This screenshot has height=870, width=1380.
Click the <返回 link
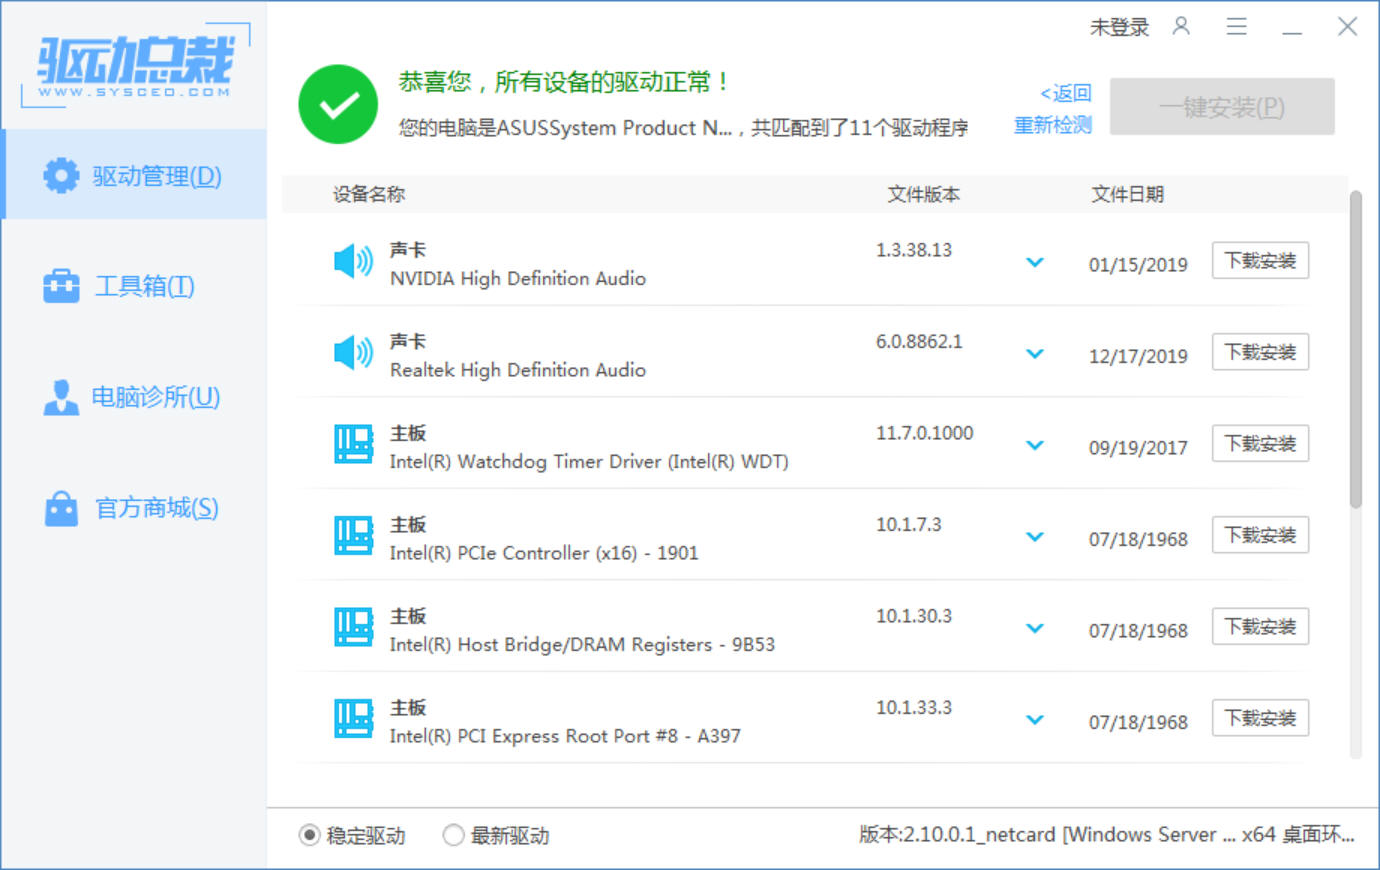1066,93
